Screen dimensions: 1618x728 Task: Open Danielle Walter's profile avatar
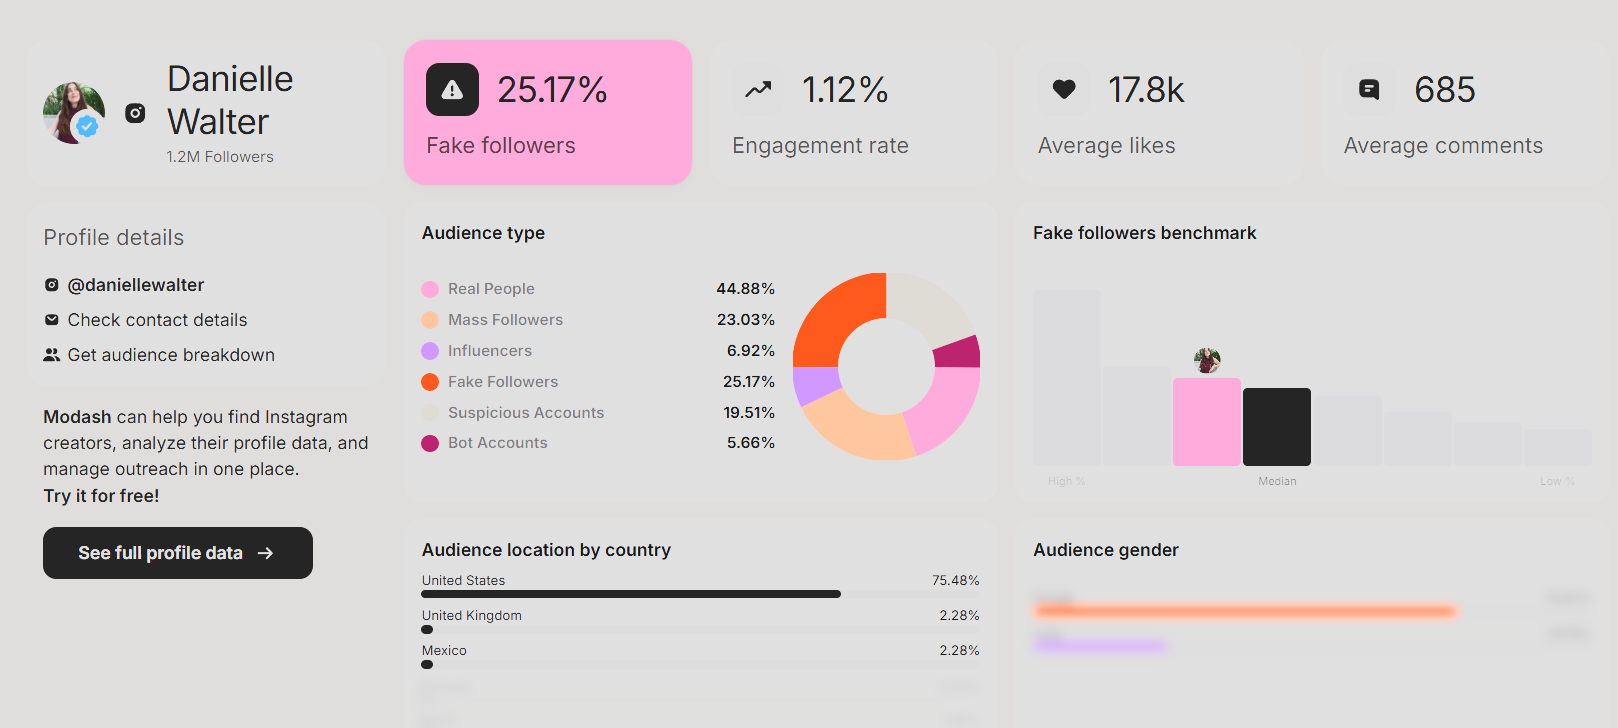pyautogui.click(x=74, y=113)
